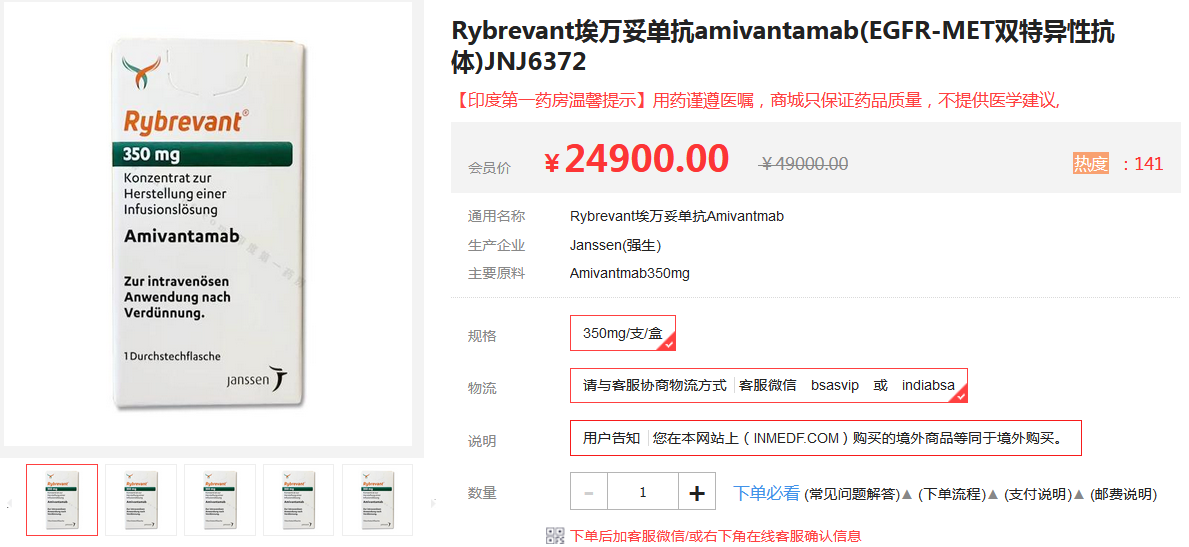The width and height of the screenshot is (1189, 547).
Task: Expand the 下单流程 order process section
Action: 951,494
